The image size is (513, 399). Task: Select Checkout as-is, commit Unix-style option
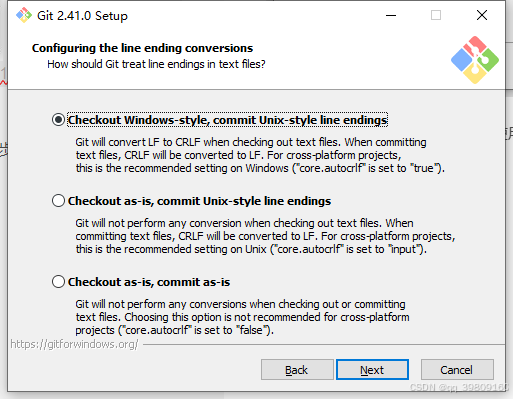[58, 201]
